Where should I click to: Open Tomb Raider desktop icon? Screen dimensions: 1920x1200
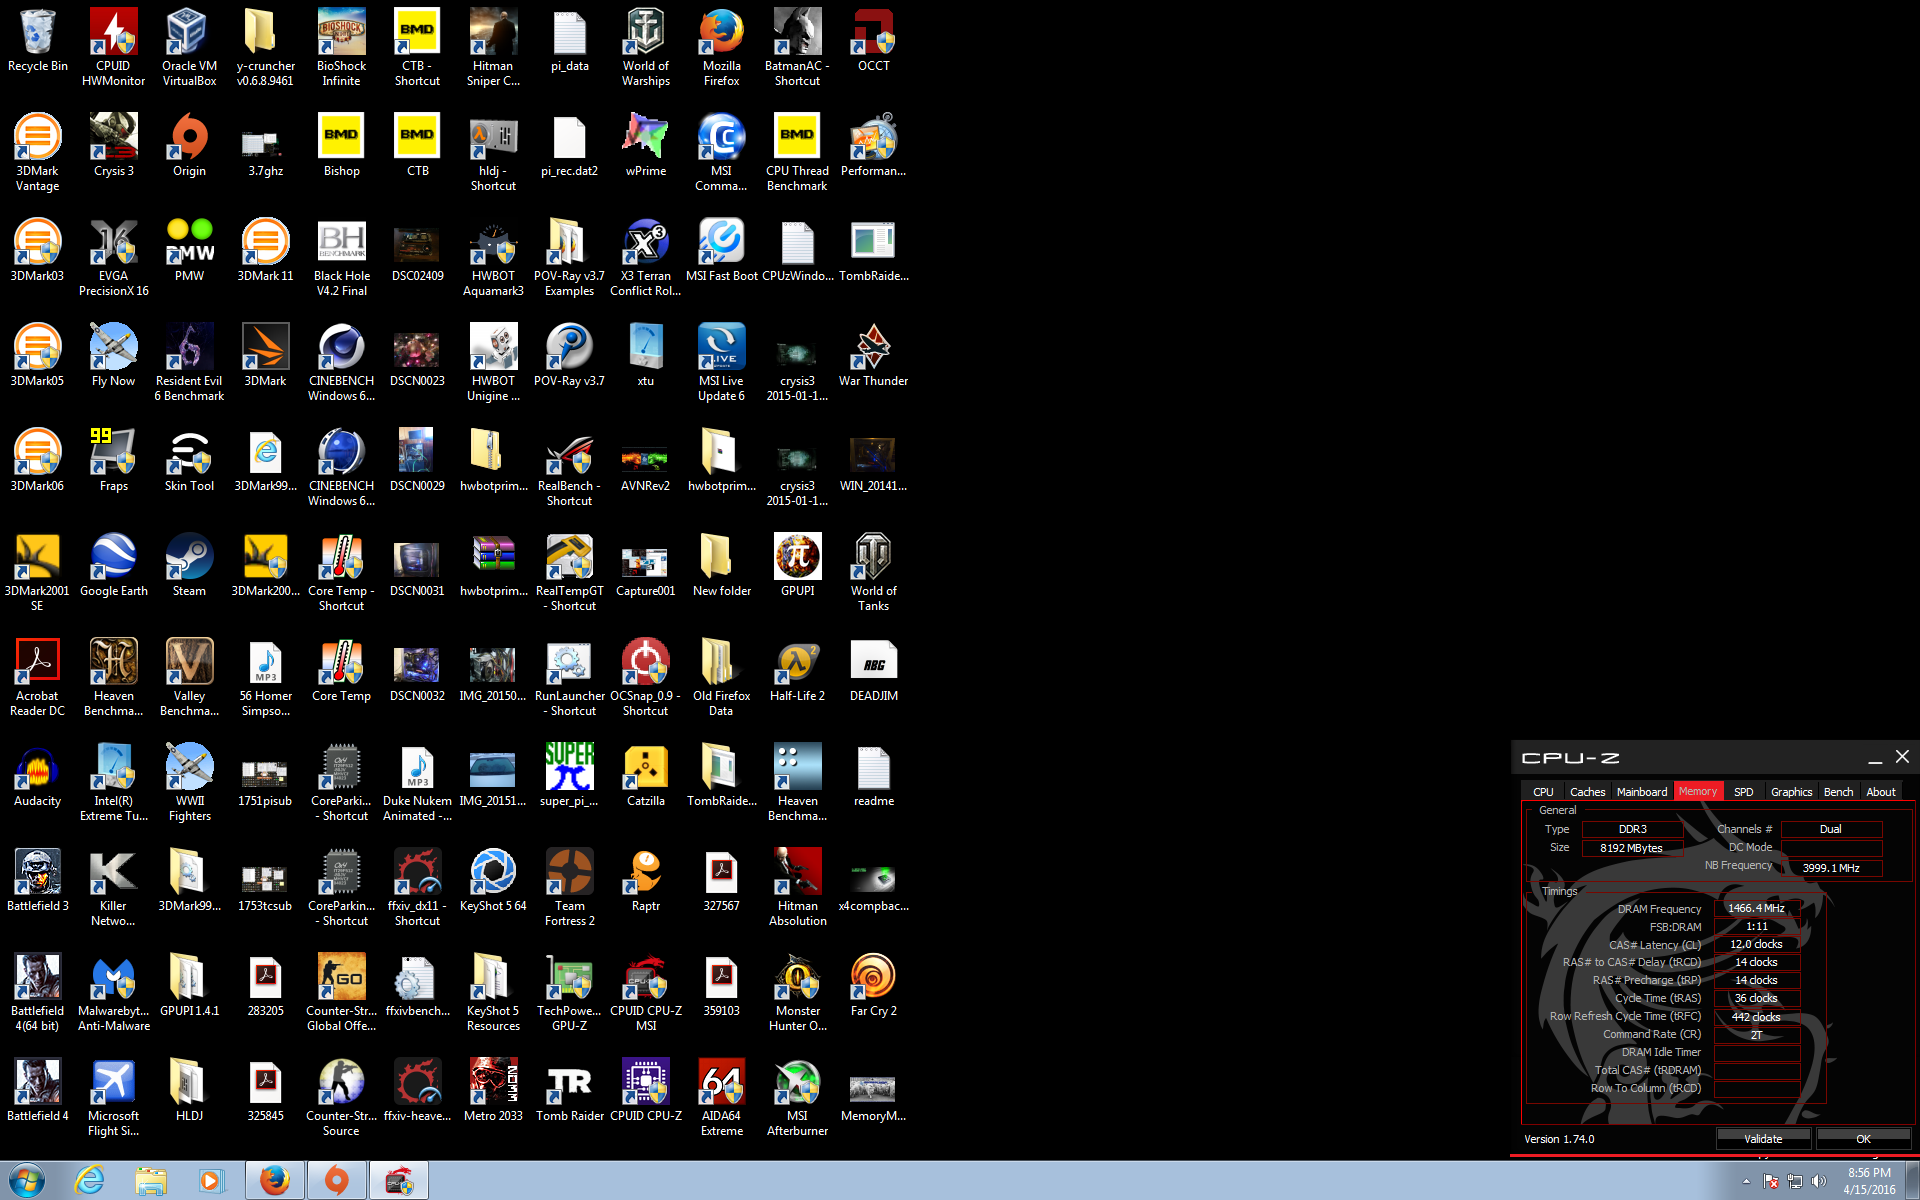(x=569, y=1090)
